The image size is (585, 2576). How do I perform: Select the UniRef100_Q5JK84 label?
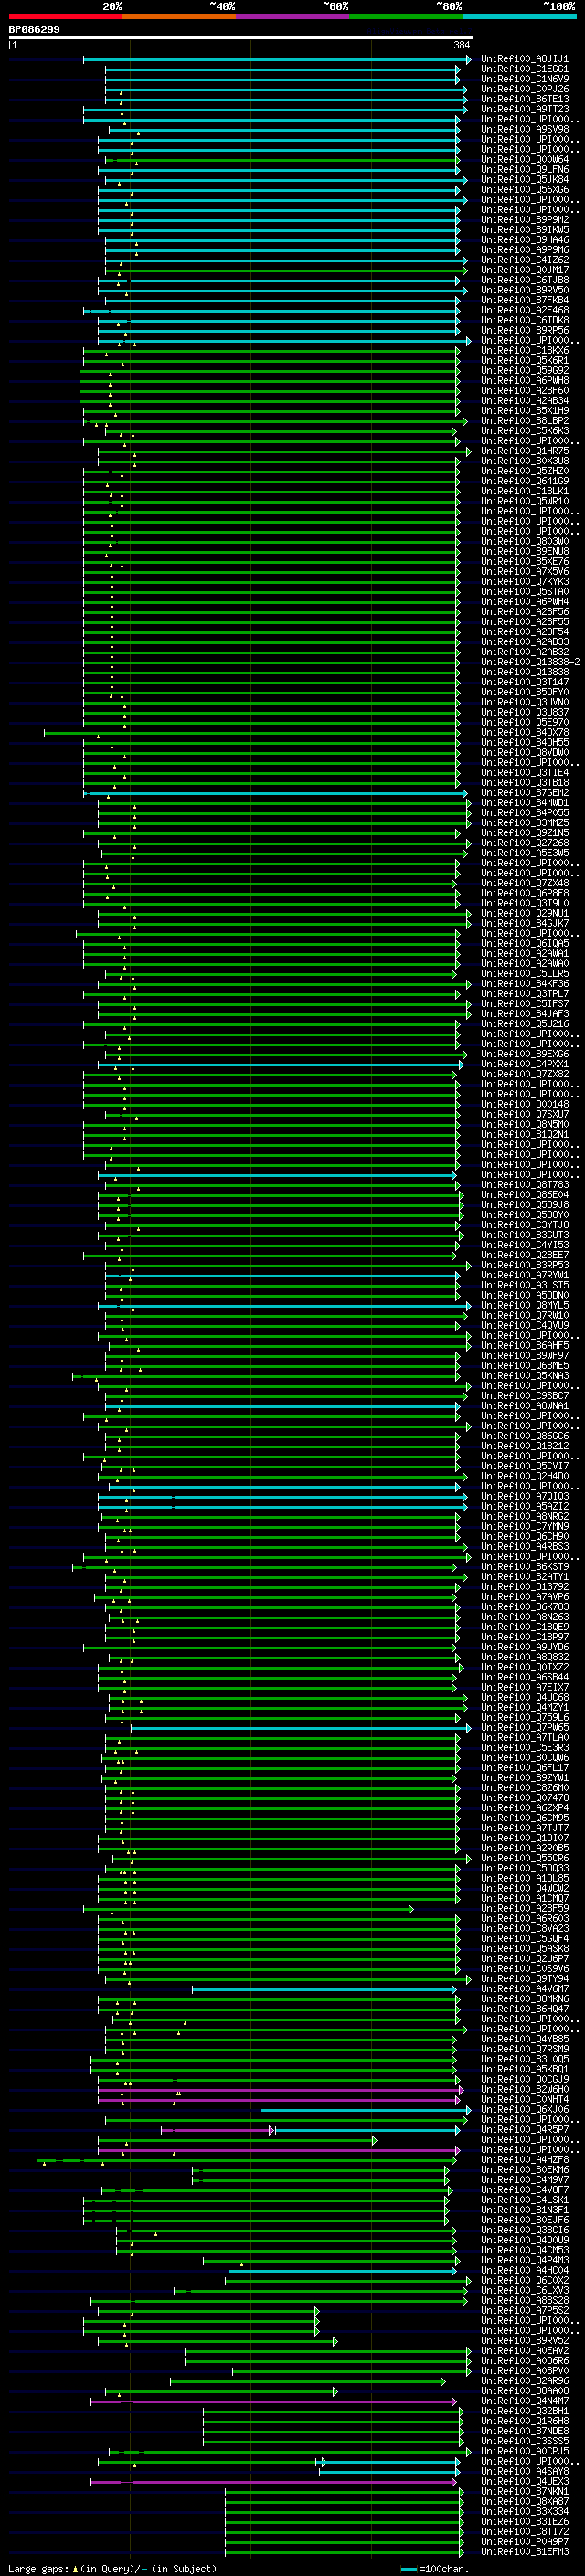pos(525,179)
